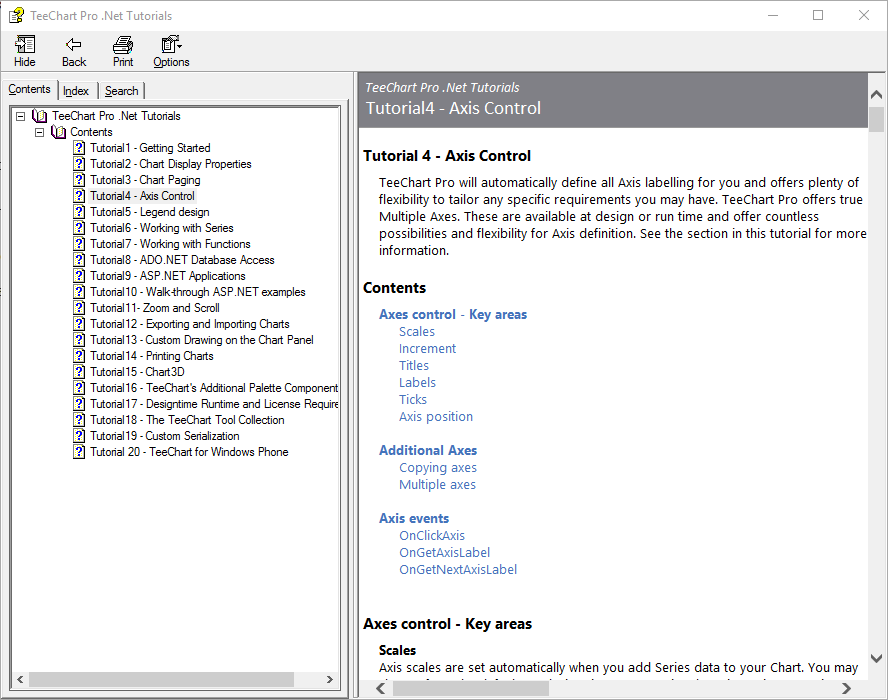Click the content pane scroll left arrow
The width and height of the screenshot is (888, 700).
(381, 689)
